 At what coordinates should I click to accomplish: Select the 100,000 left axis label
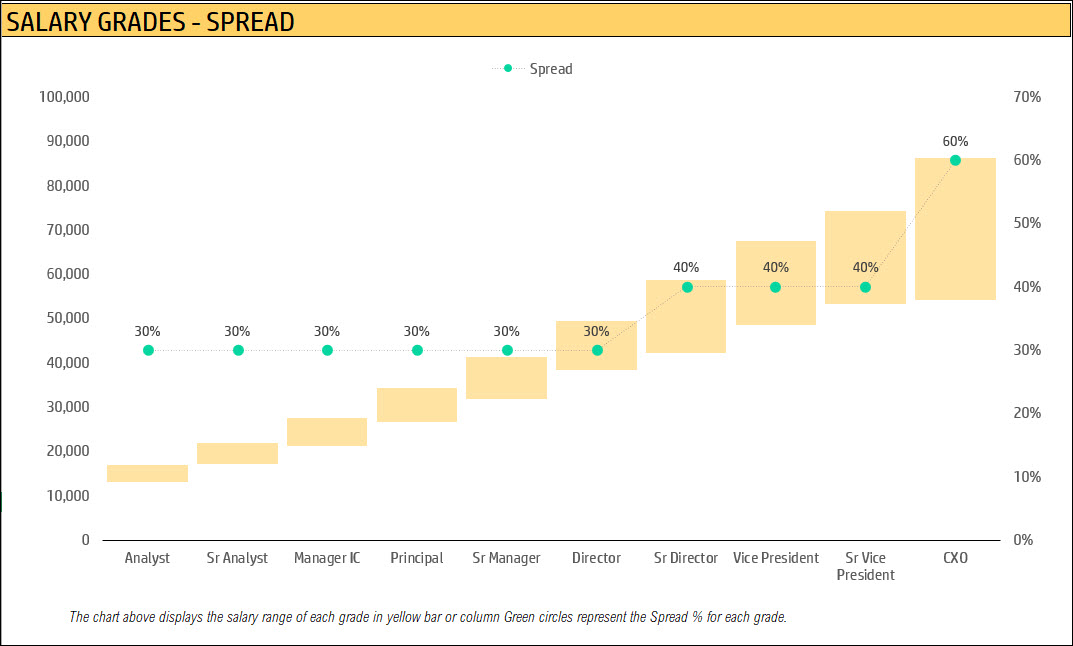click(64, 96)
